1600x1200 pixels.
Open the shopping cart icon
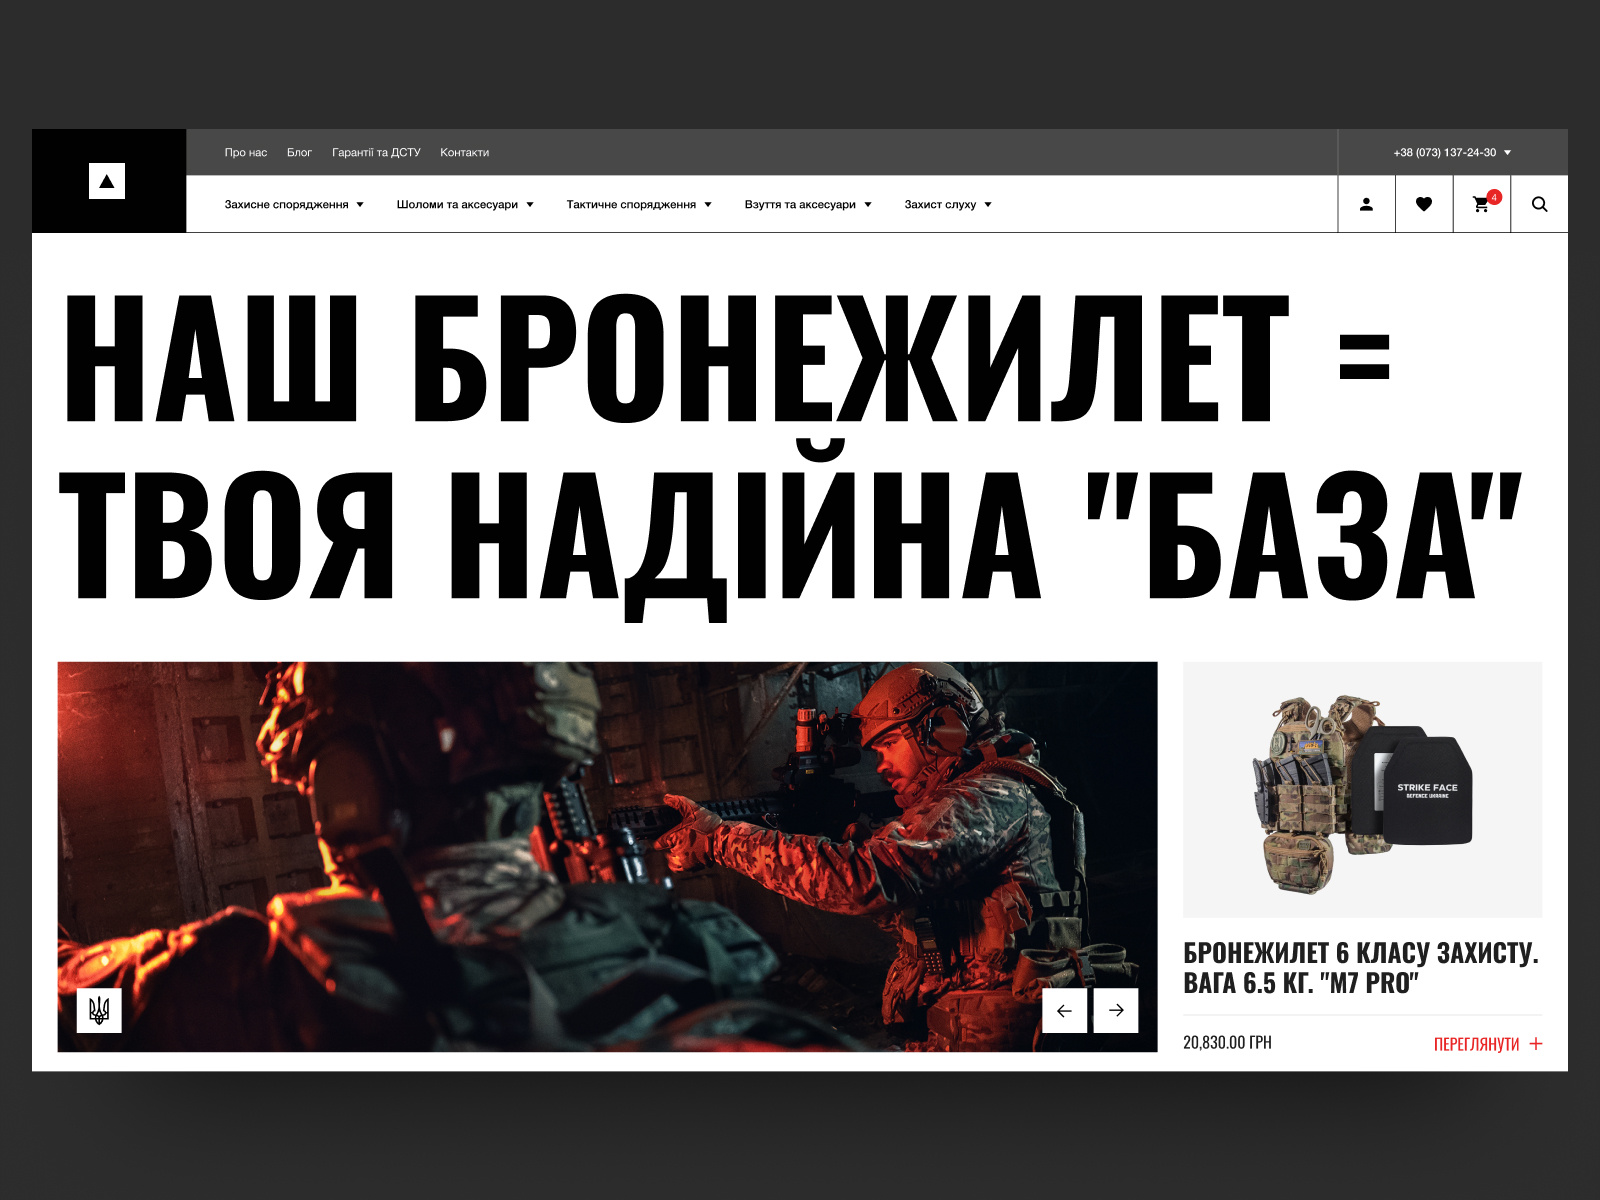click(x=1481, y=203)
